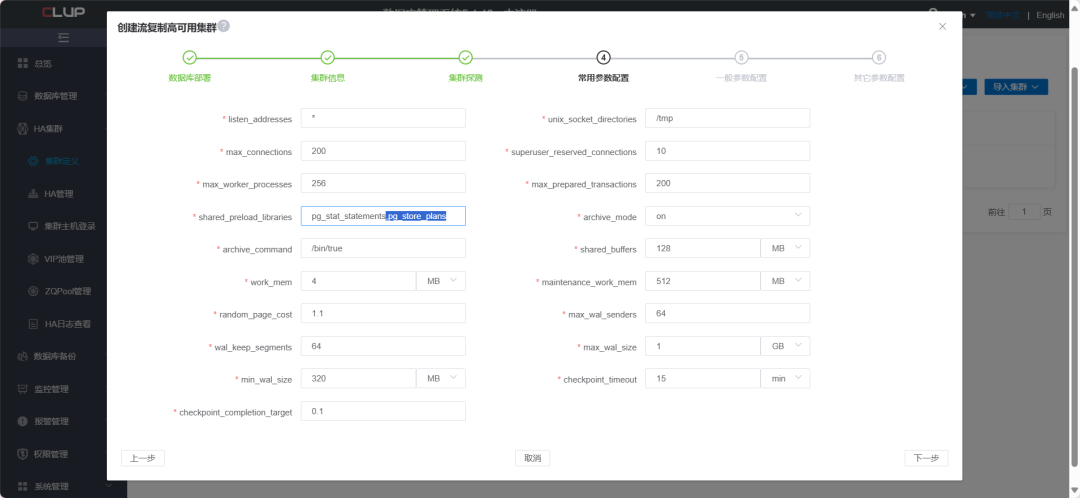Click the max_wal_senders input field
The width and height of the screenshot is (1080, 498).
(727, 313)
